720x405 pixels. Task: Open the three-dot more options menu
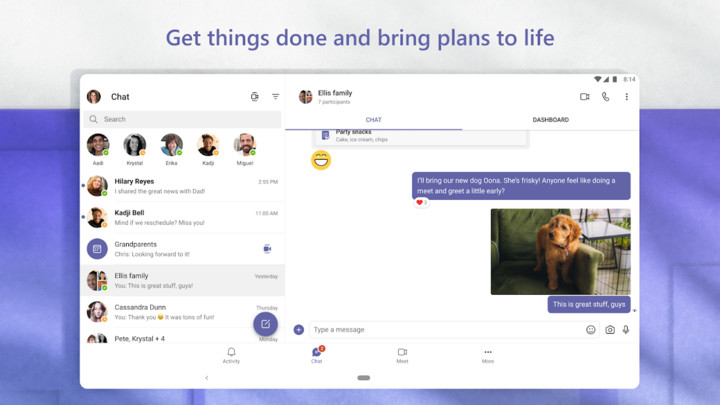[627, 97]
